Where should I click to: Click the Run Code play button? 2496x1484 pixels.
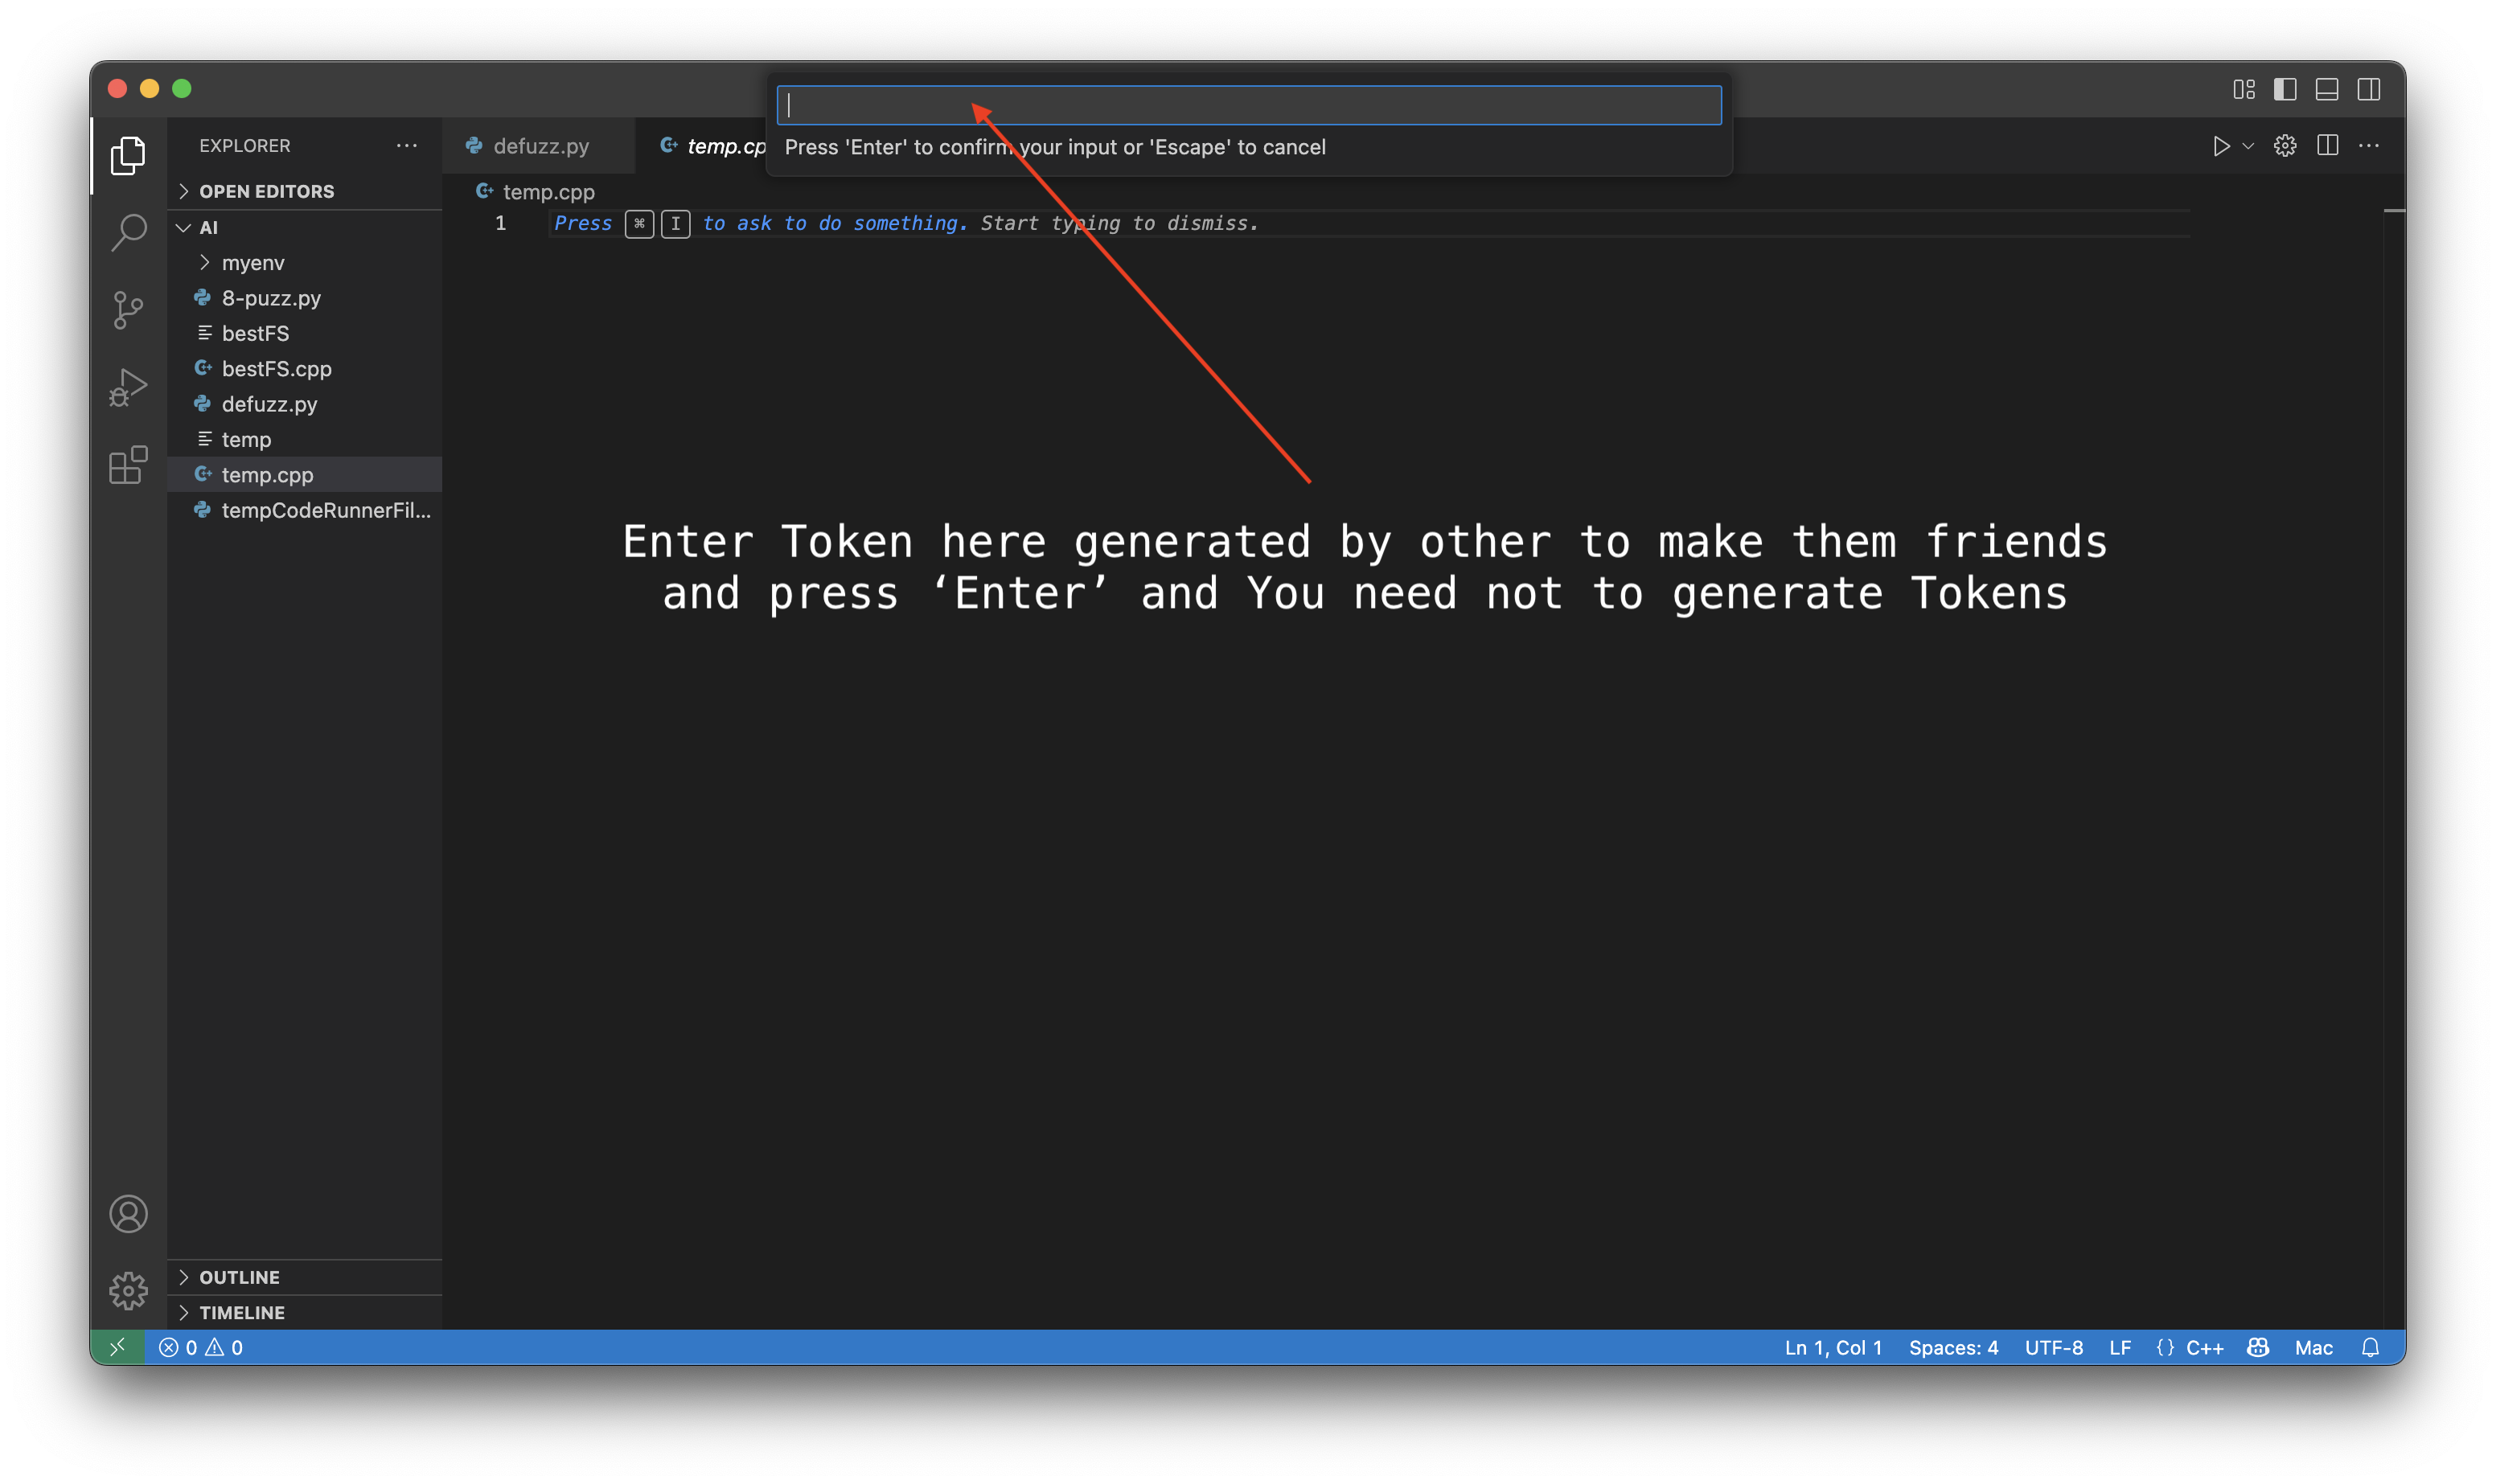(2220, 146)
